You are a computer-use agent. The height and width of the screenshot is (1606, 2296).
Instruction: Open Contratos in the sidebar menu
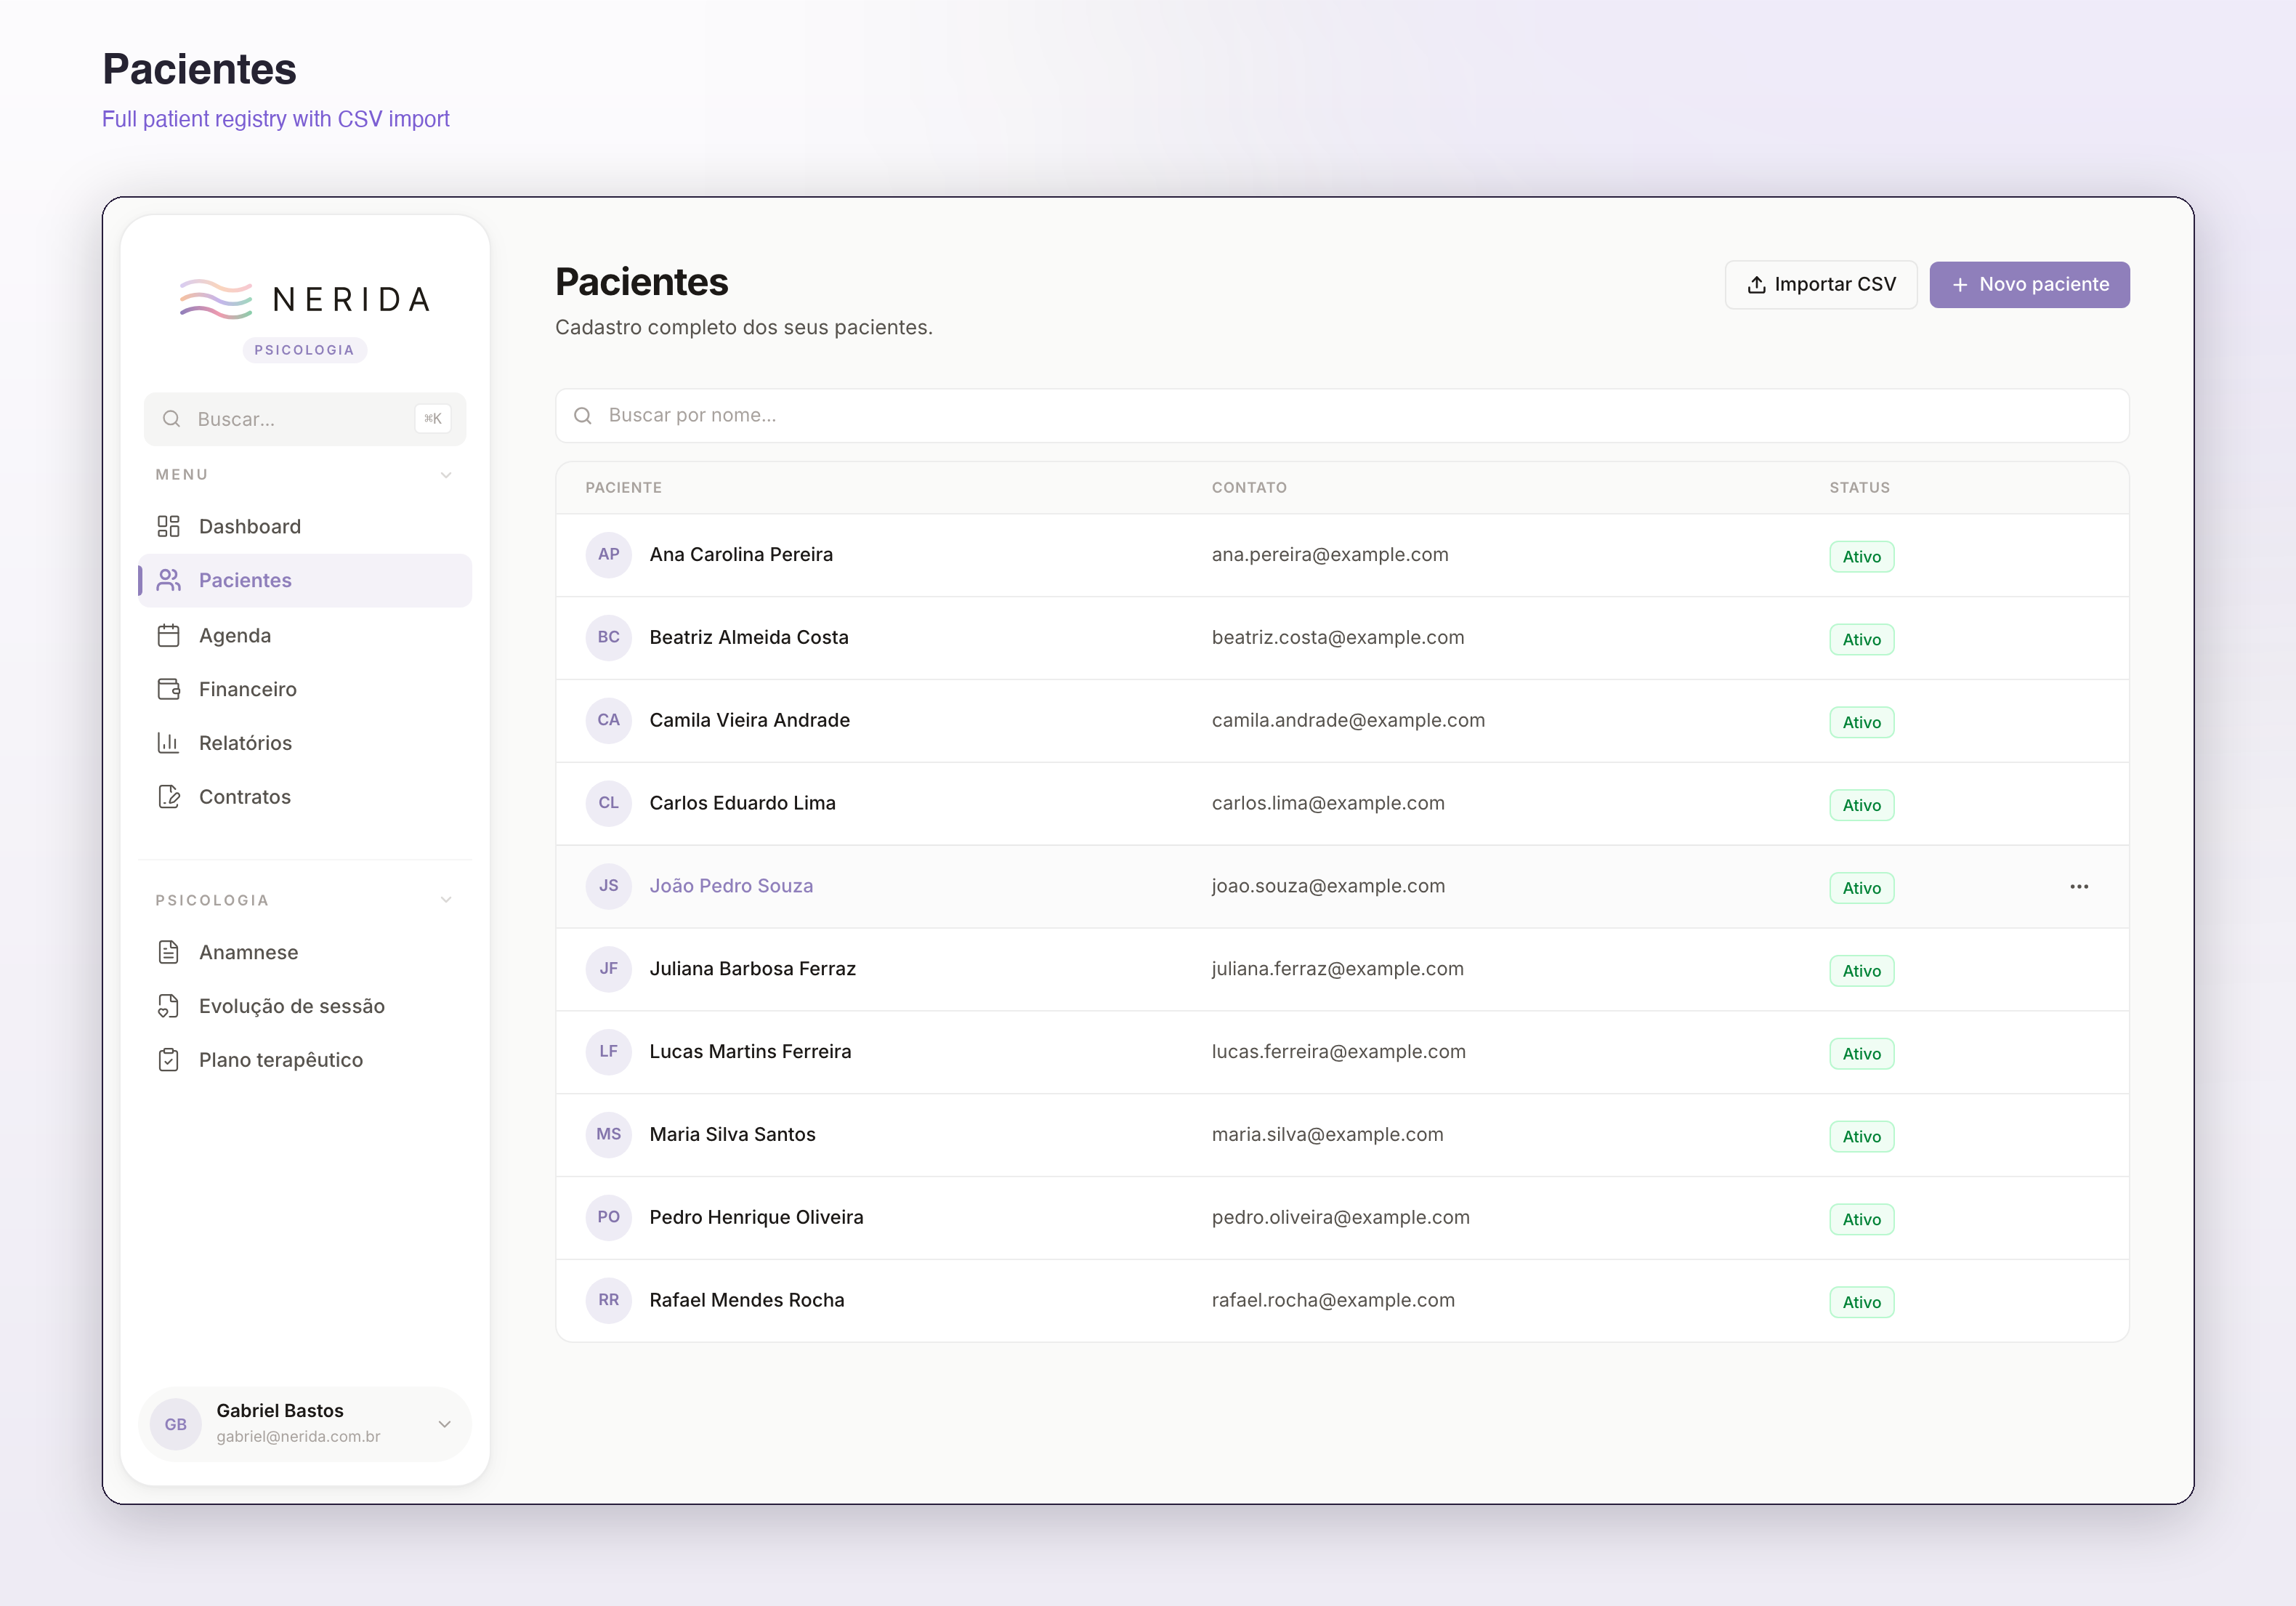tap(305, 797)
